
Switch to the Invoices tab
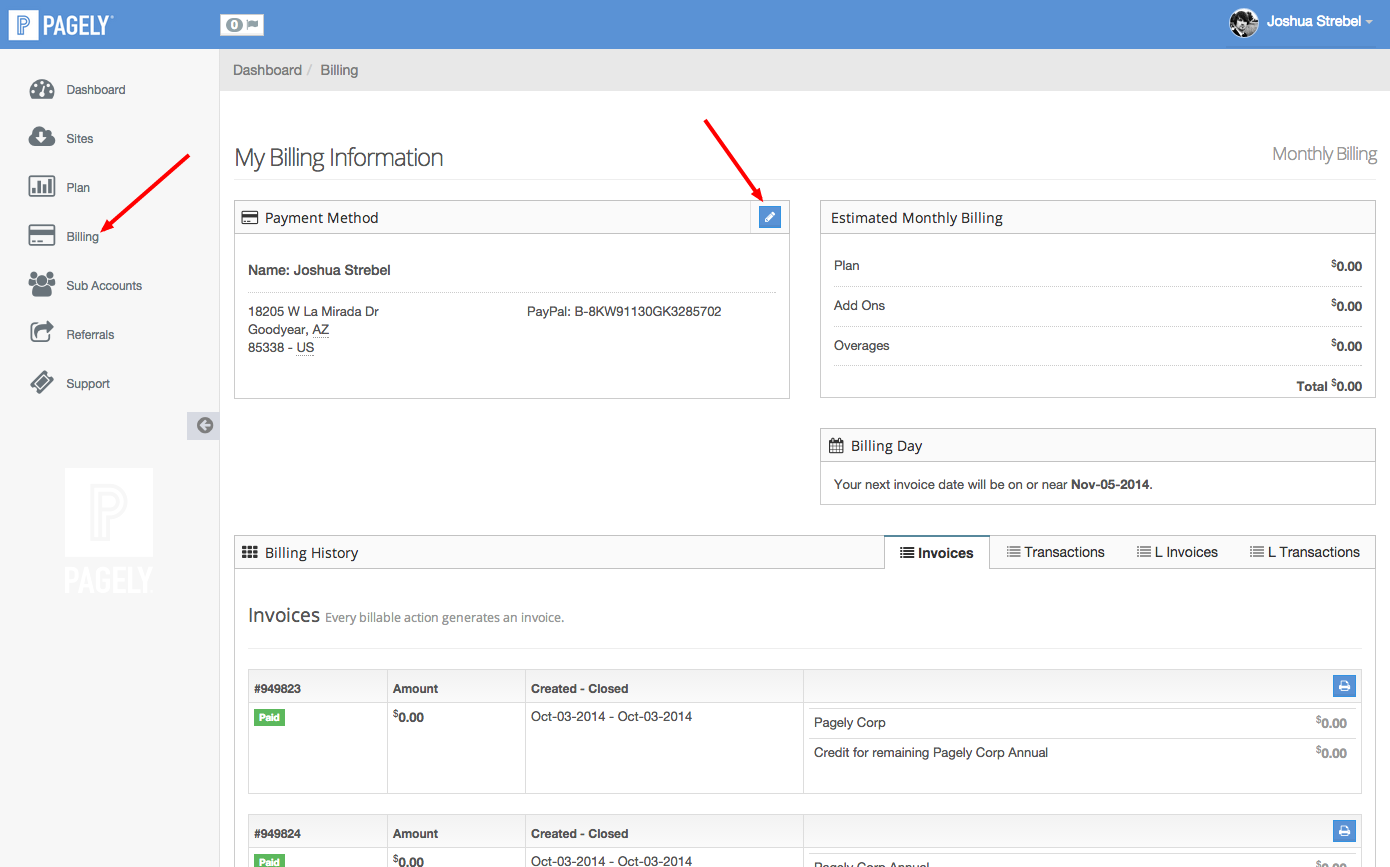[x=937, y=552]
